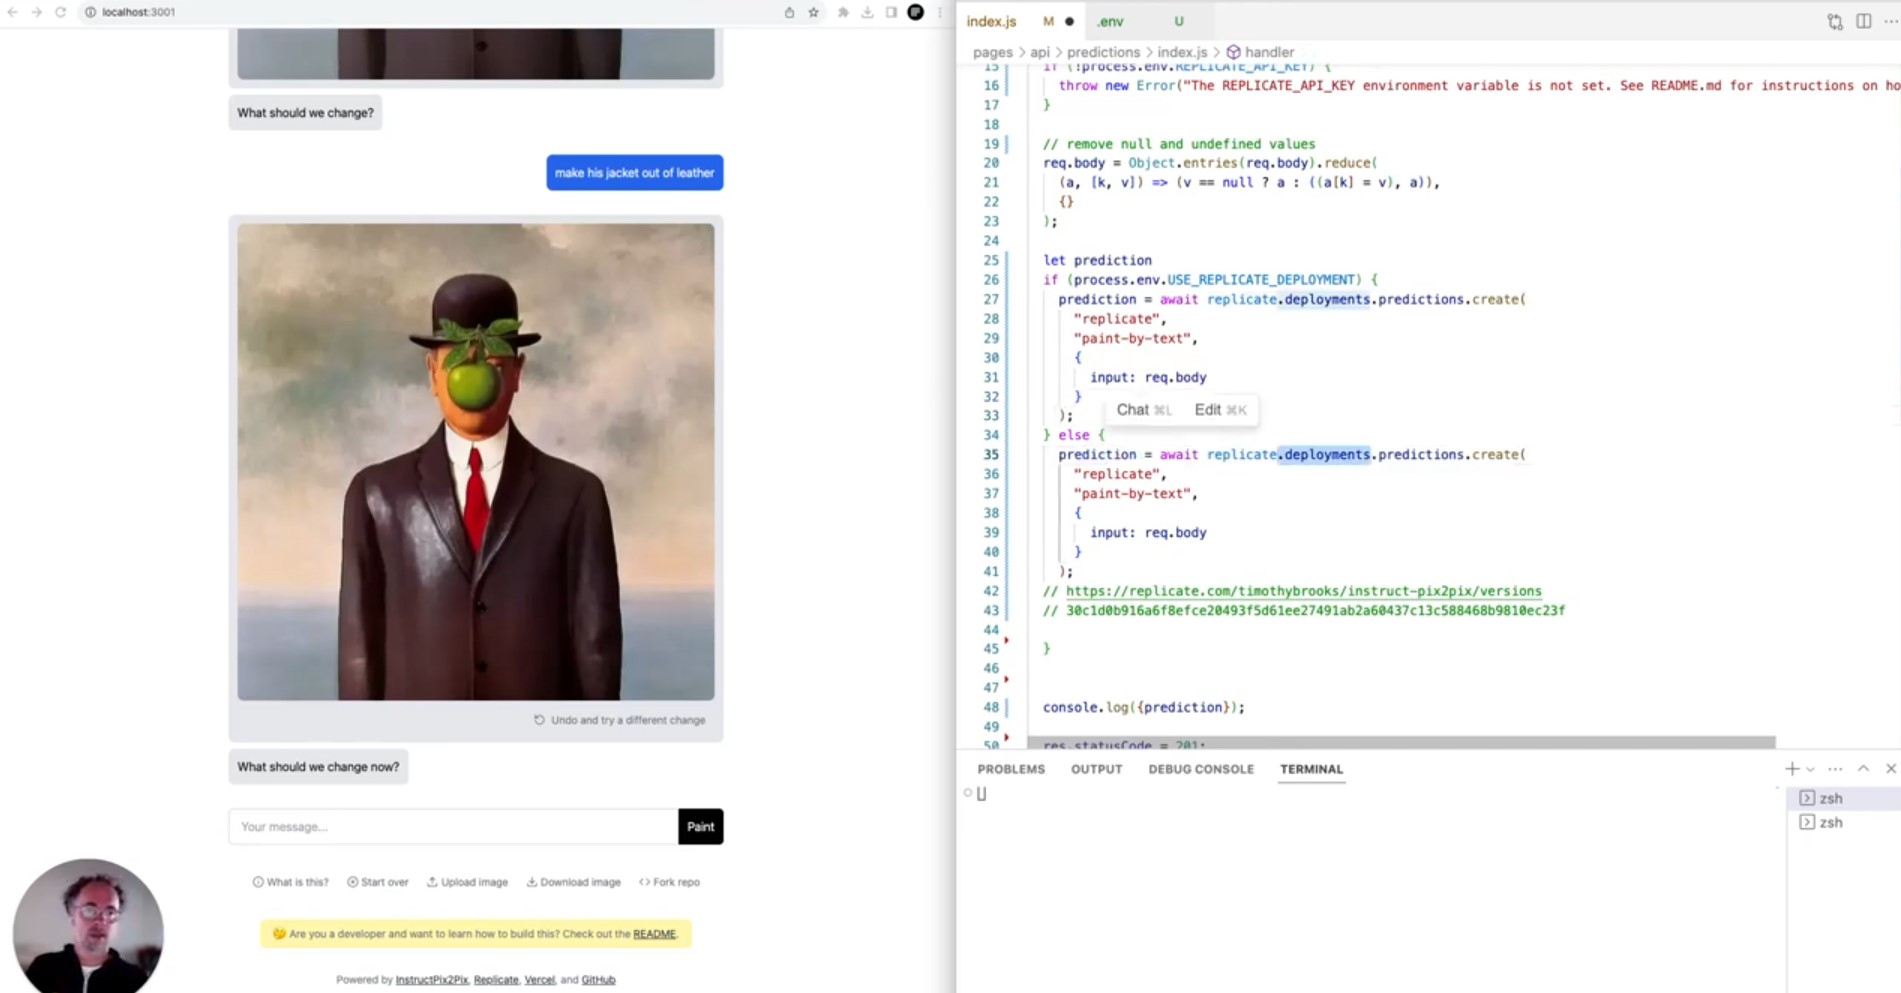
Task: Open the predictions breadcrumb
Action: pyautogui.click(x=1103, y=52)
